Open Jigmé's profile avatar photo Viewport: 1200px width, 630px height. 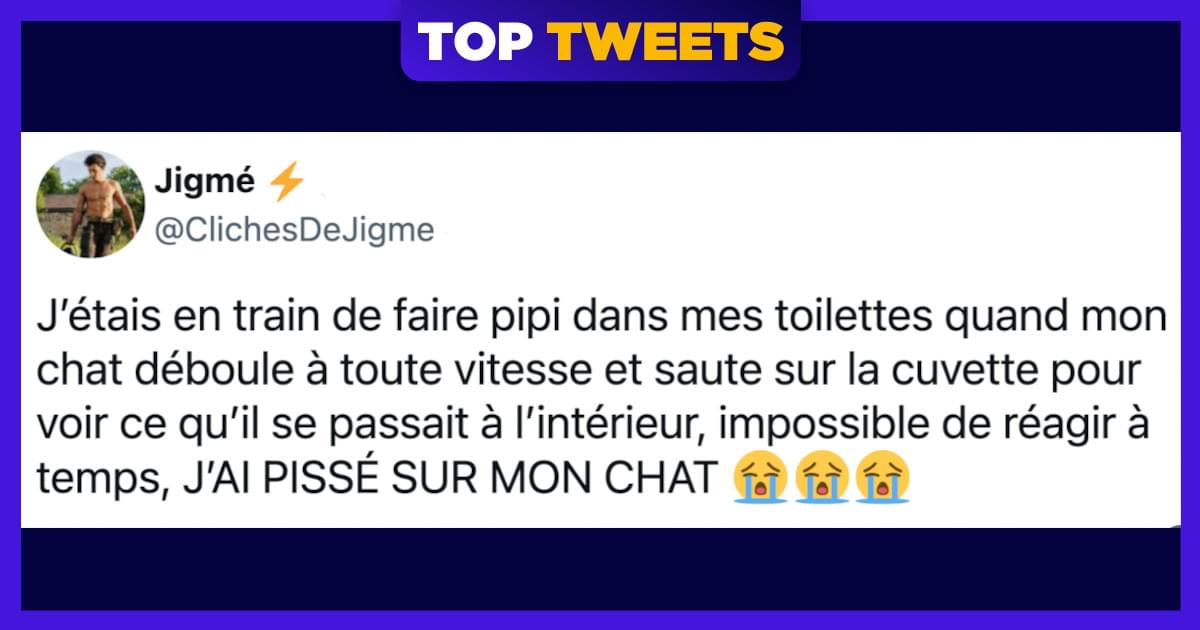click(x=91, y=203)
